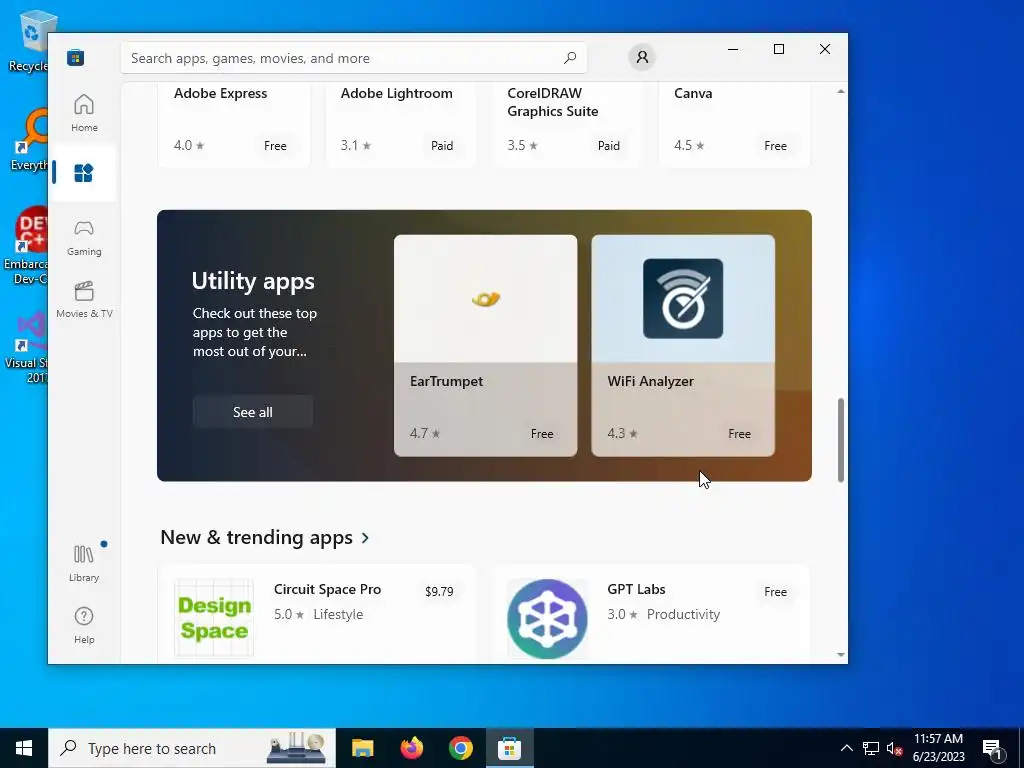Click the WiFi Analyzer app icon
Image resolution: width=1024 pixels, height=768 pixels.
[x=683, y=298]
